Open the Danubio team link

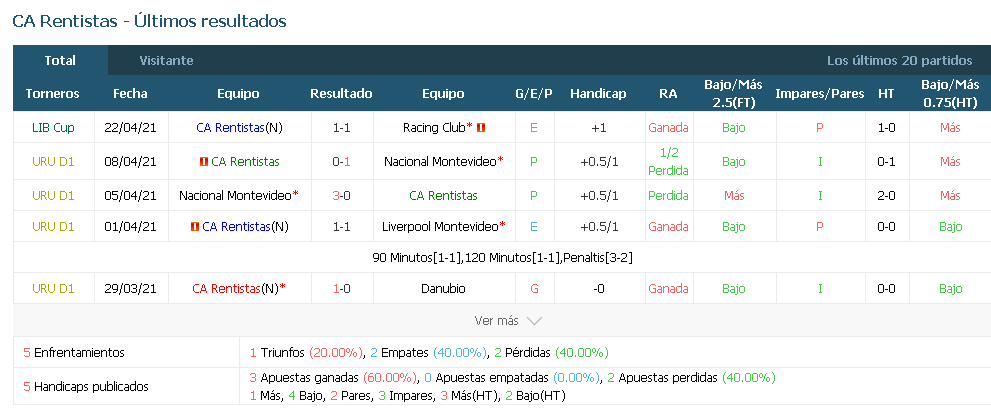(x=443, y=289)
